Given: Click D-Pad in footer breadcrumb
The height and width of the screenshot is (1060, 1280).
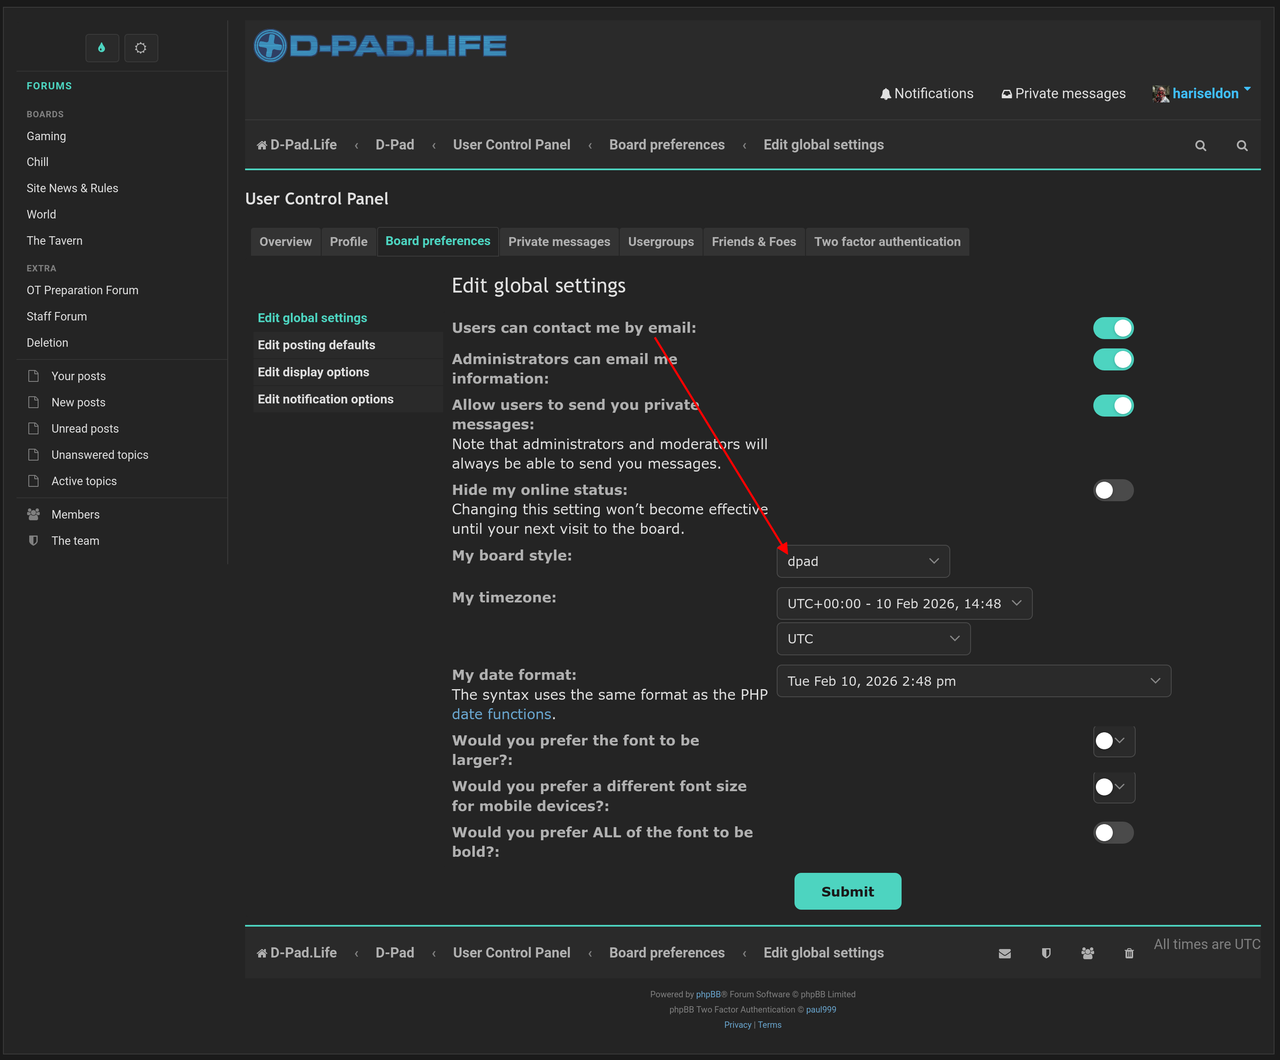Looking at the screenshot, I should pos(395,953).
